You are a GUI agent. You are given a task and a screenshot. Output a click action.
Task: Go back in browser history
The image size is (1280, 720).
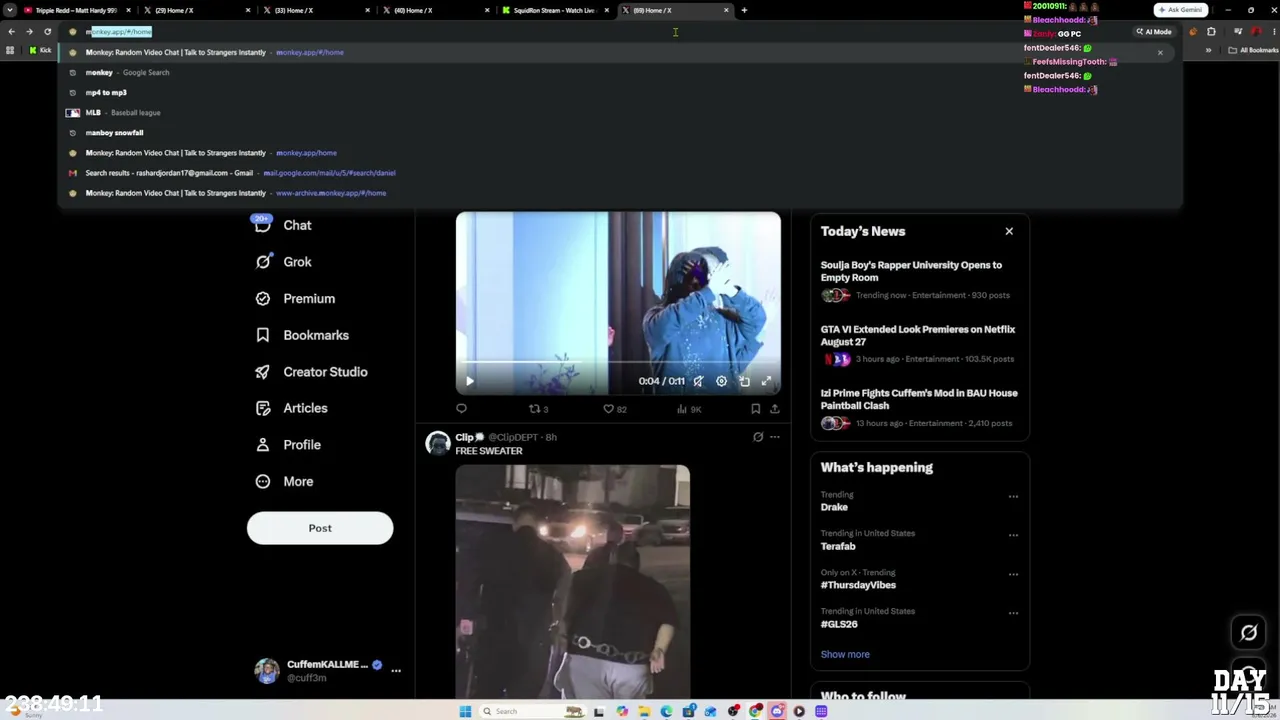[x=11, y=32]
